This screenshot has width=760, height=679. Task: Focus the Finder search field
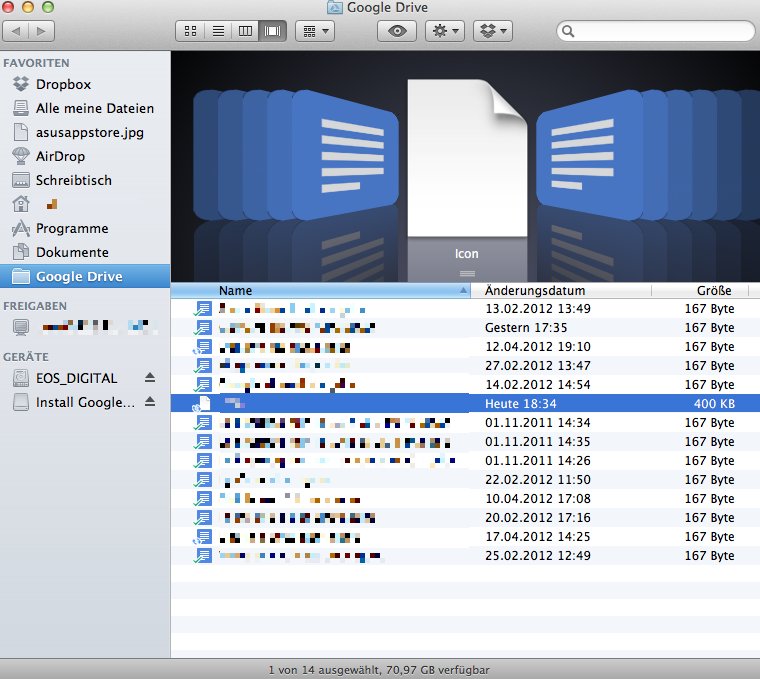(x=656, y=32)
